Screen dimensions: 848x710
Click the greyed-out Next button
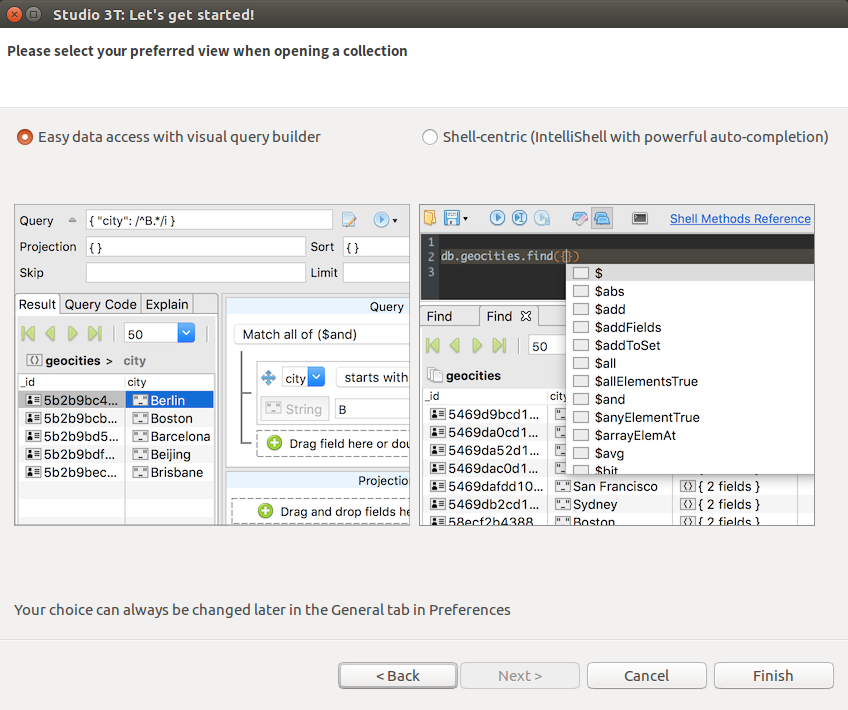520,676
